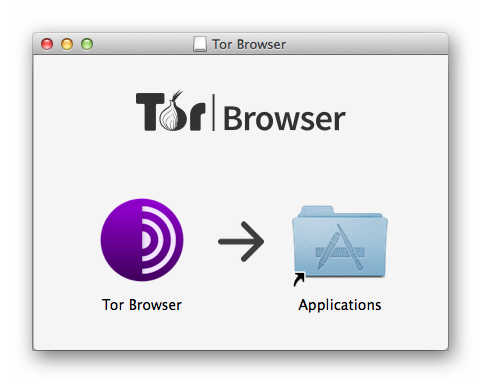The height and width of the screenshot is (383, 481).
Task: Select the "Applications" folder label
Action: pos(340,305)
